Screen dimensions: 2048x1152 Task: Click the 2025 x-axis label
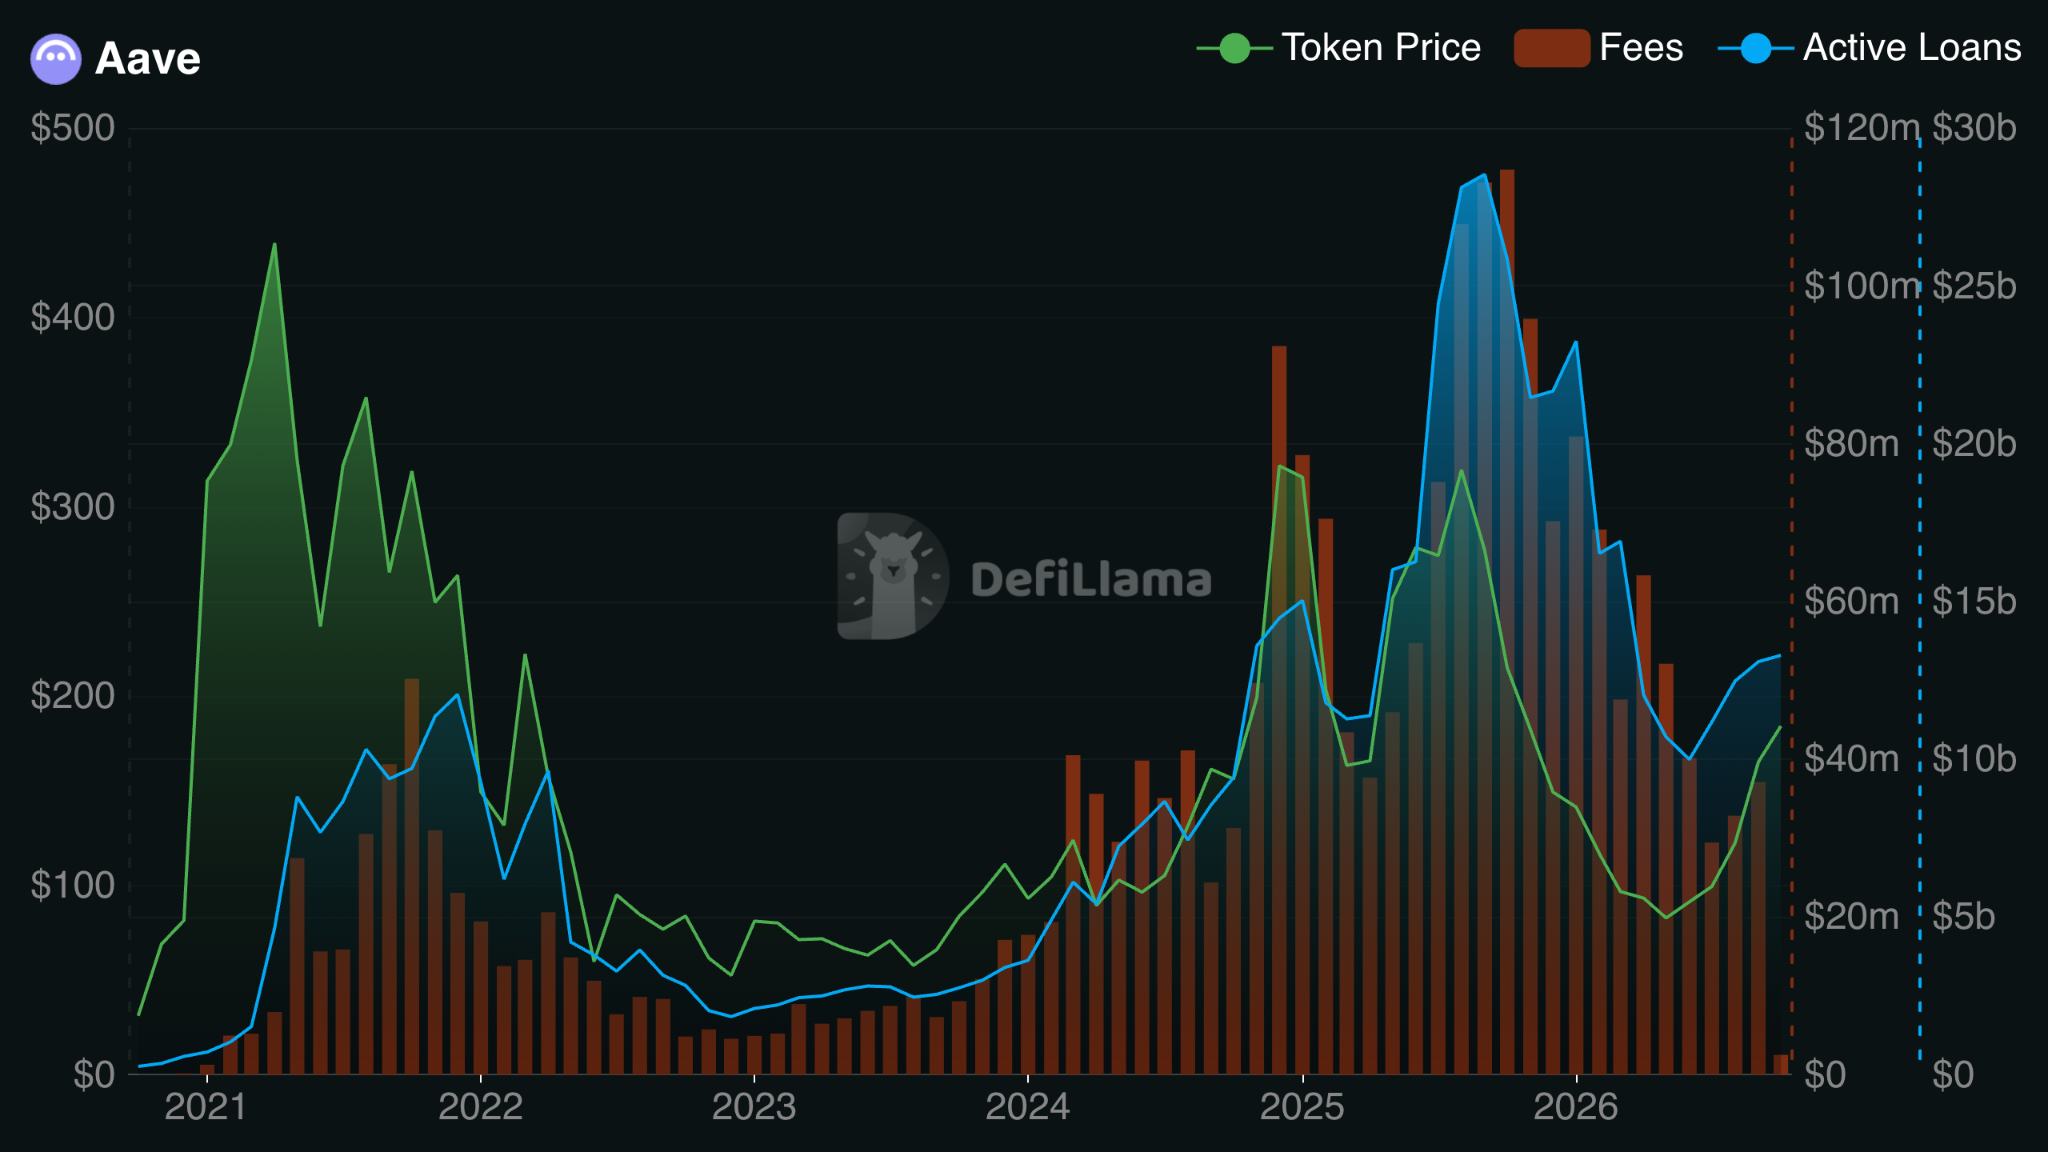tap(1302, 1107)
